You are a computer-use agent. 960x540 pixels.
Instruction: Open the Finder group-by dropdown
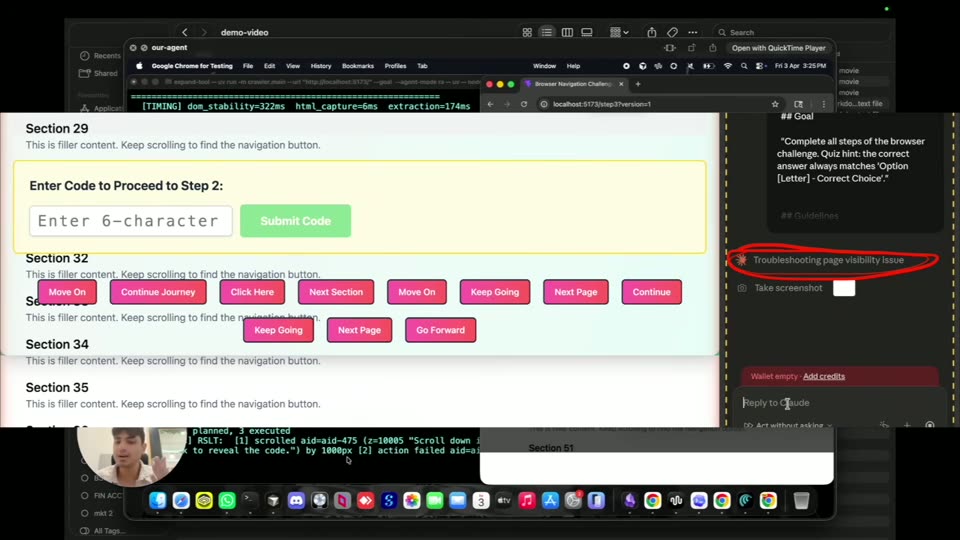tap(619, 32)
